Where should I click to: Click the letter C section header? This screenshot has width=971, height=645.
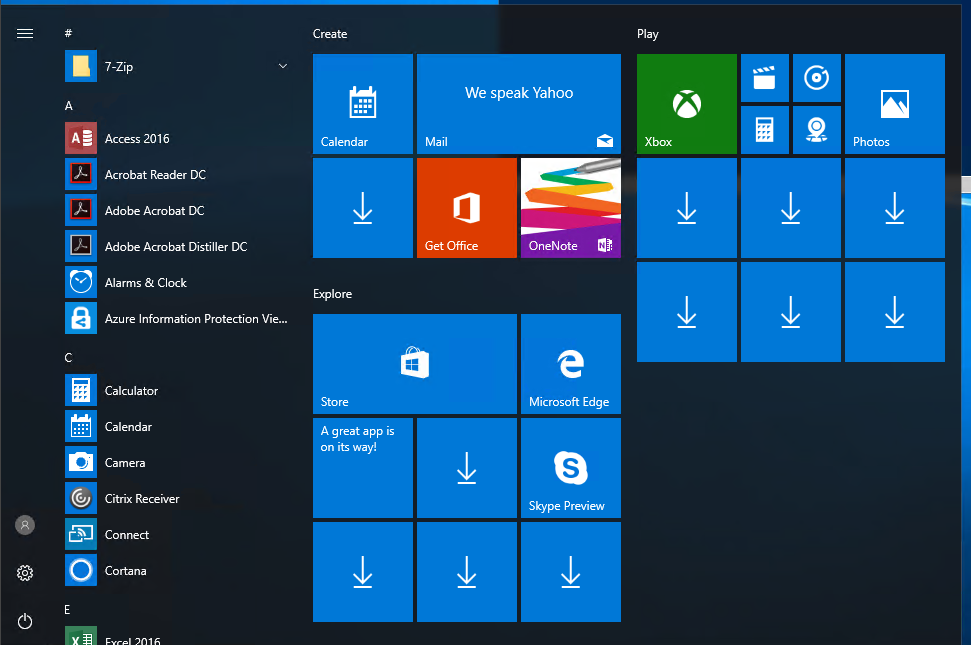(x=69, y=358)
